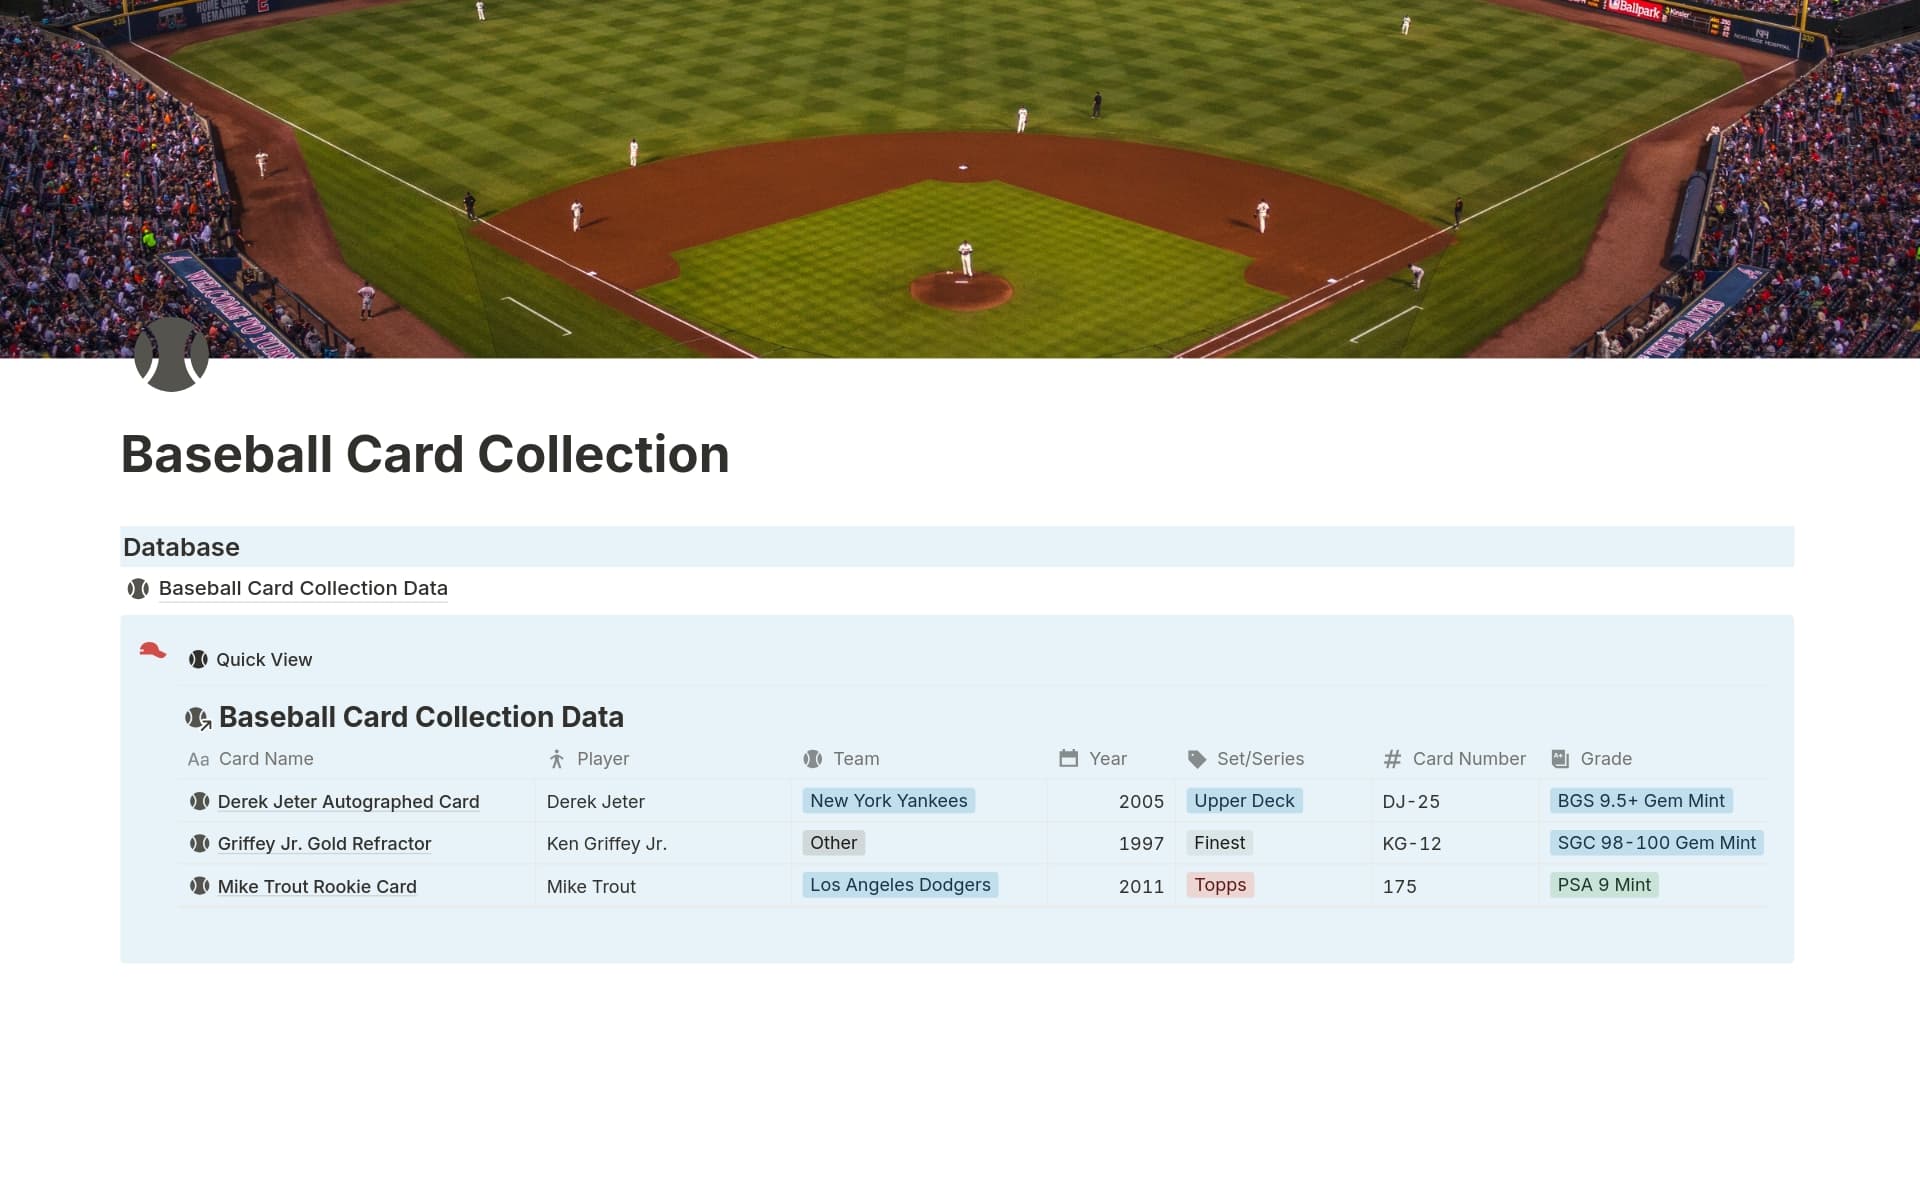Open the Grade column header menu
1920x1199 pixels.
[x=1653, y=759]
